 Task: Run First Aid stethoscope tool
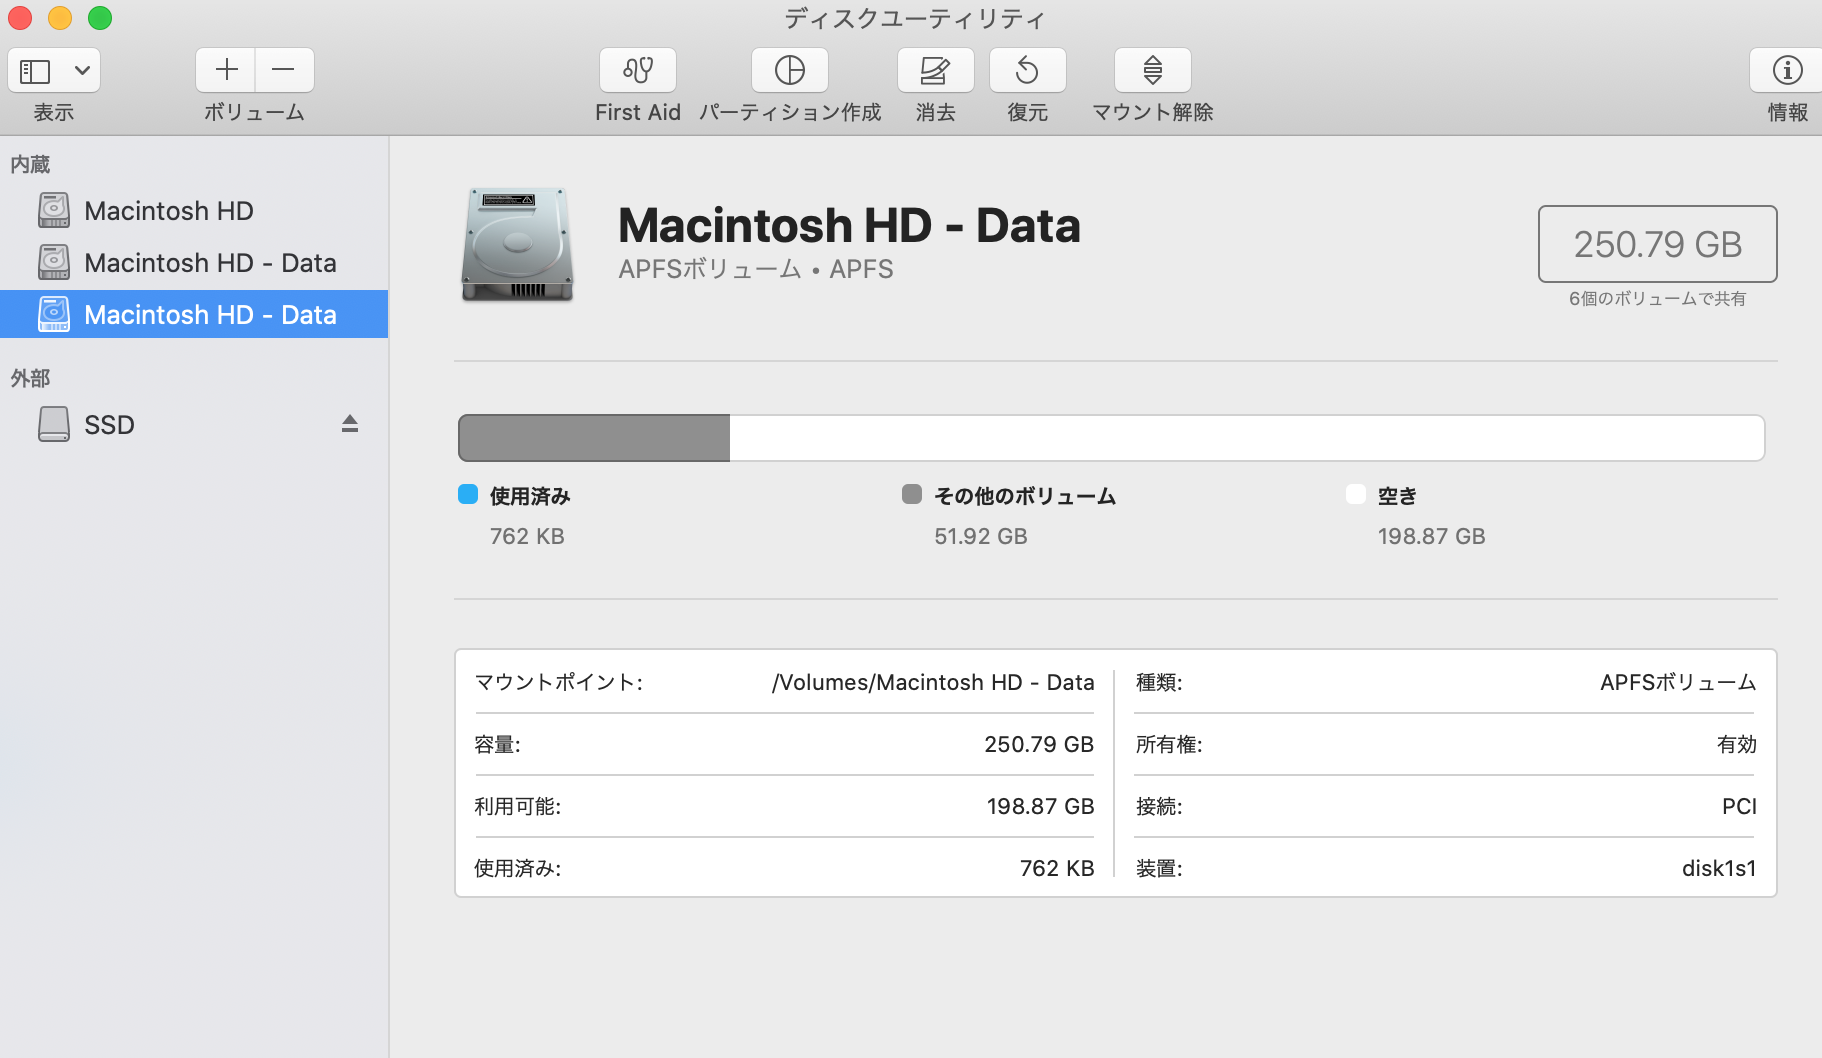click(638, 70)
